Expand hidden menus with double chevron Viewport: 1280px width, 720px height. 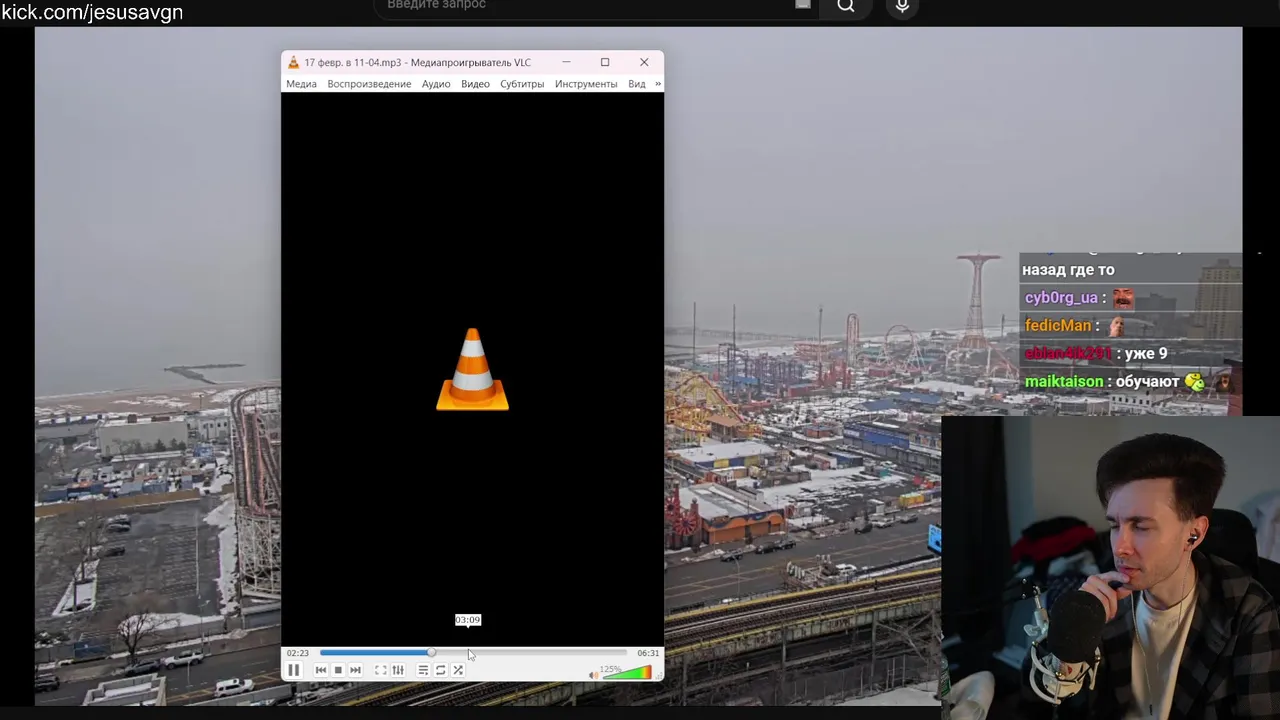coord(657,84)
